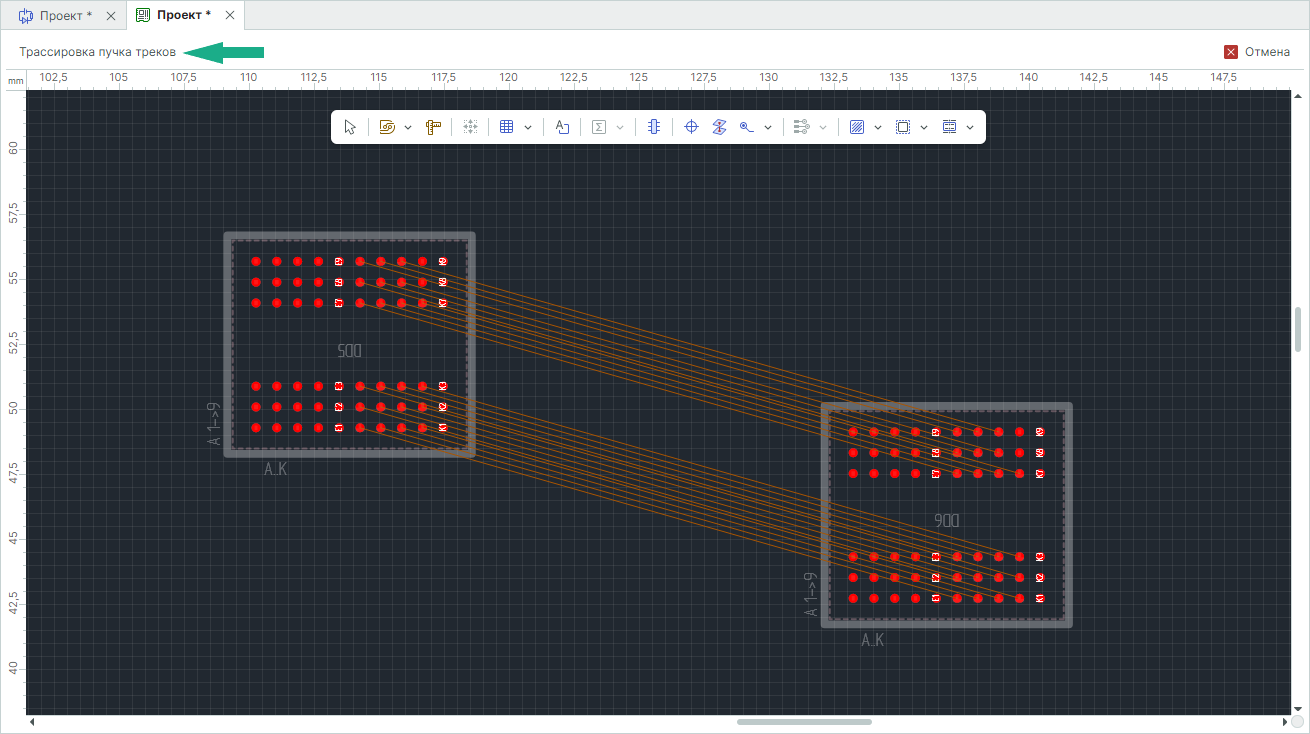Select the arrow pointer tool

click(x=350, y=127)
